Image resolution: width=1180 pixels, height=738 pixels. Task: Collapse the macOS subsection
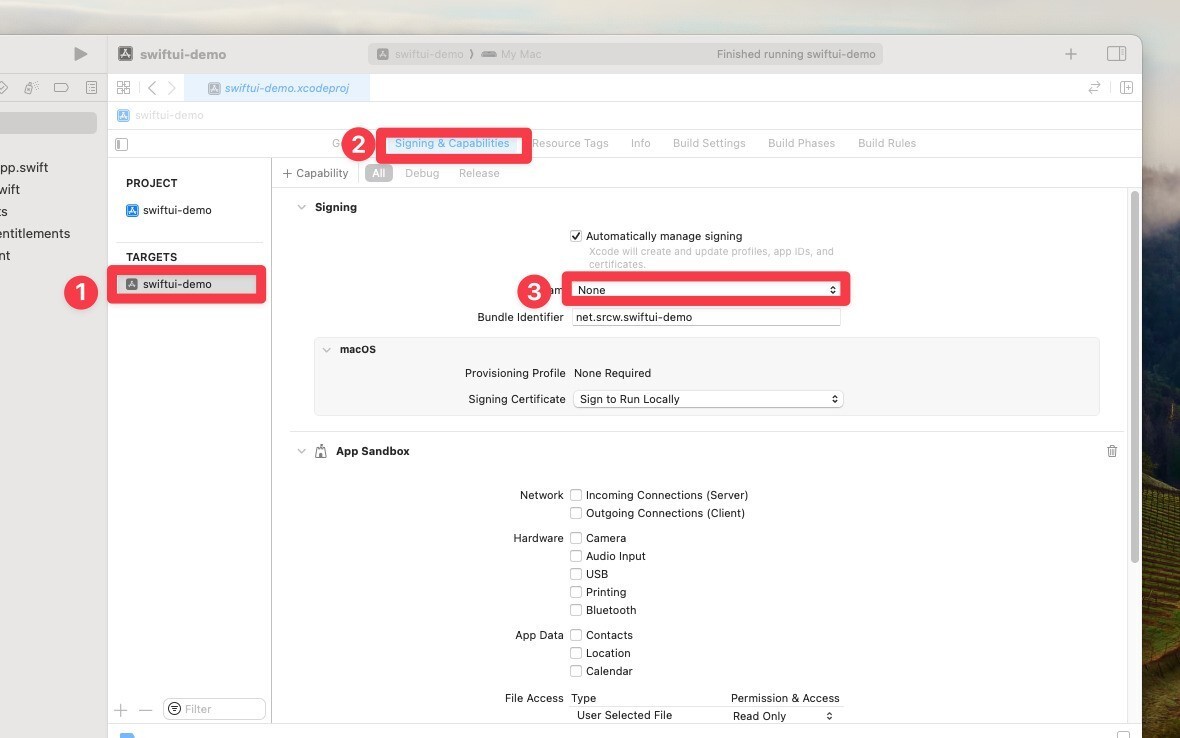tap(327, 350)
